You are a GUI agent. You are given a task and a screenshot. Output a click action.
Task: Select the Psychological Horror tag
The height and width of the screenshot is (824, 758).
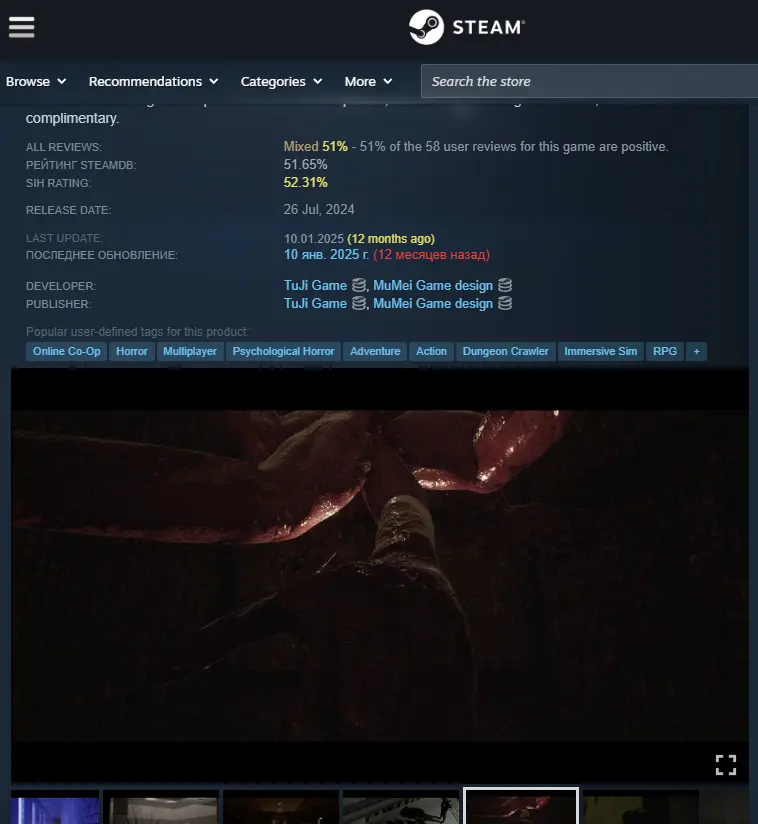(283, 351)
